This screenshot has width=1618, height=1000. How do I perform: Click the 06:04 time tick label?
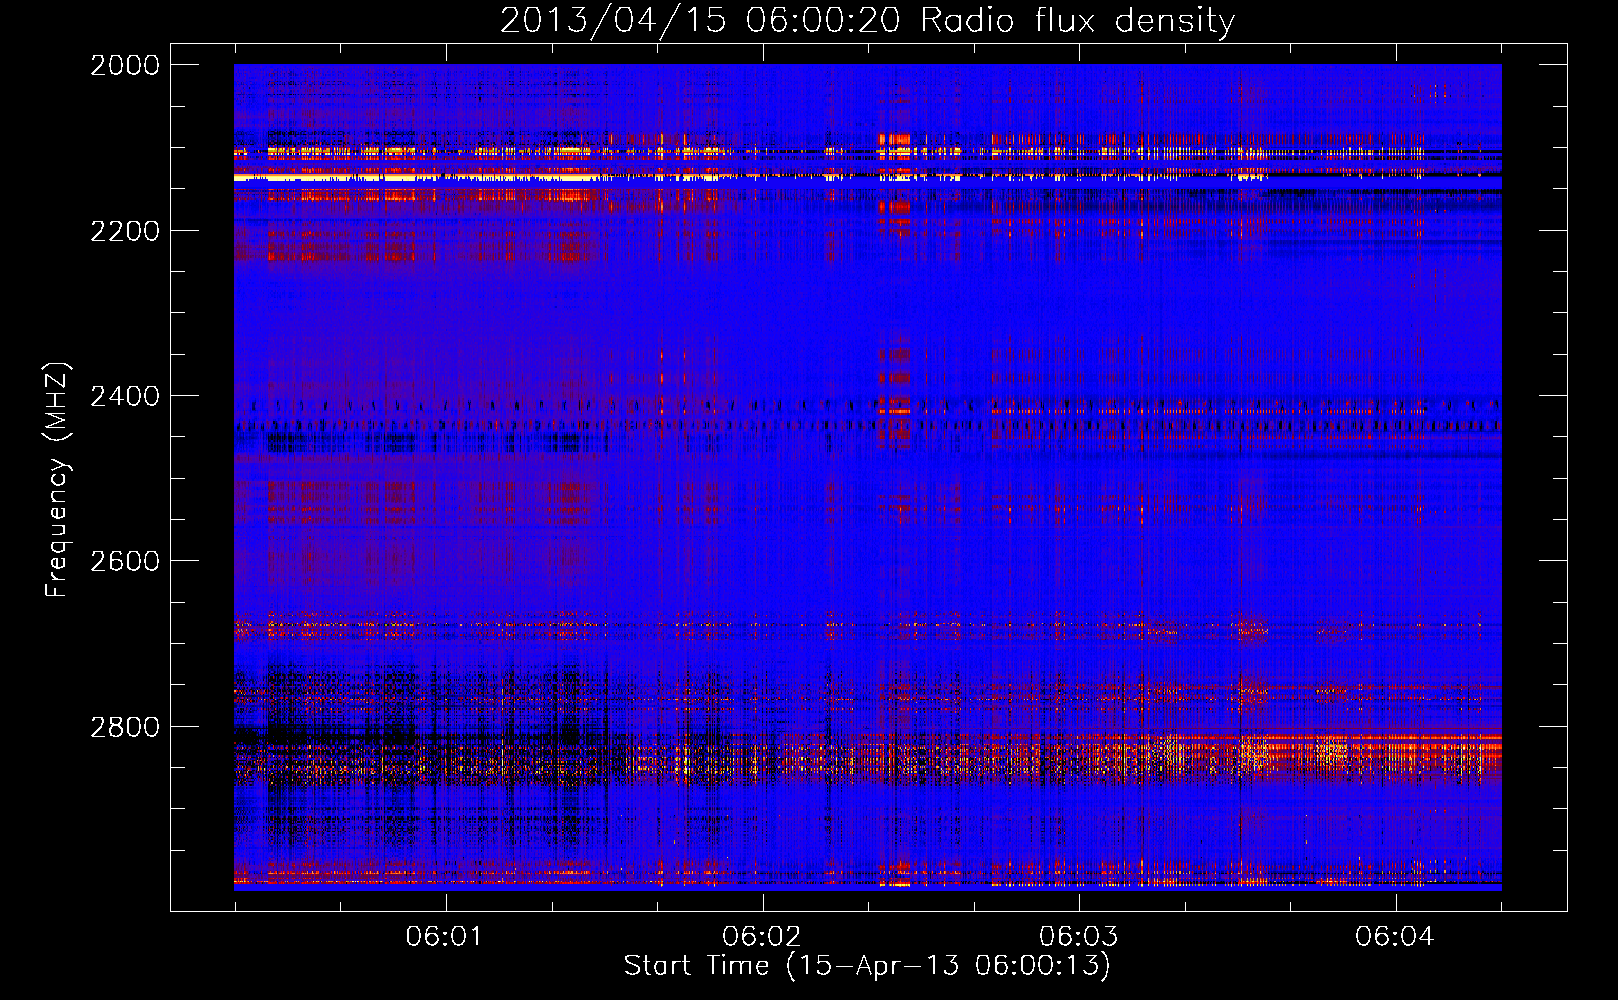pos(1394,937)
